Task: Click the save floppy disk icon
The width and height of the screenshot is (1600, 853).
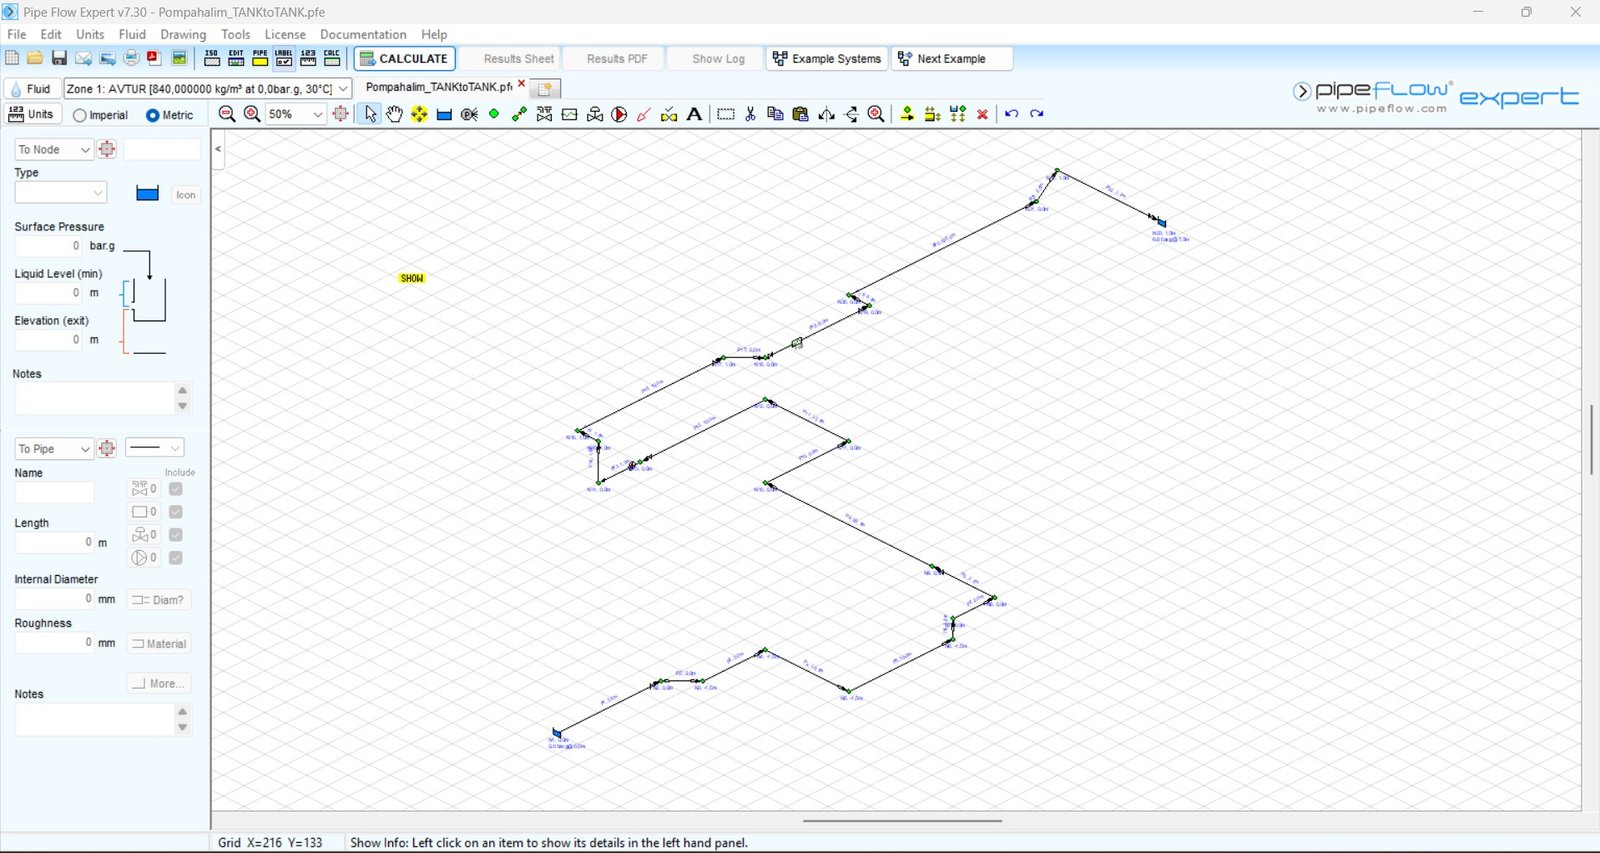Action: (59, 58)
